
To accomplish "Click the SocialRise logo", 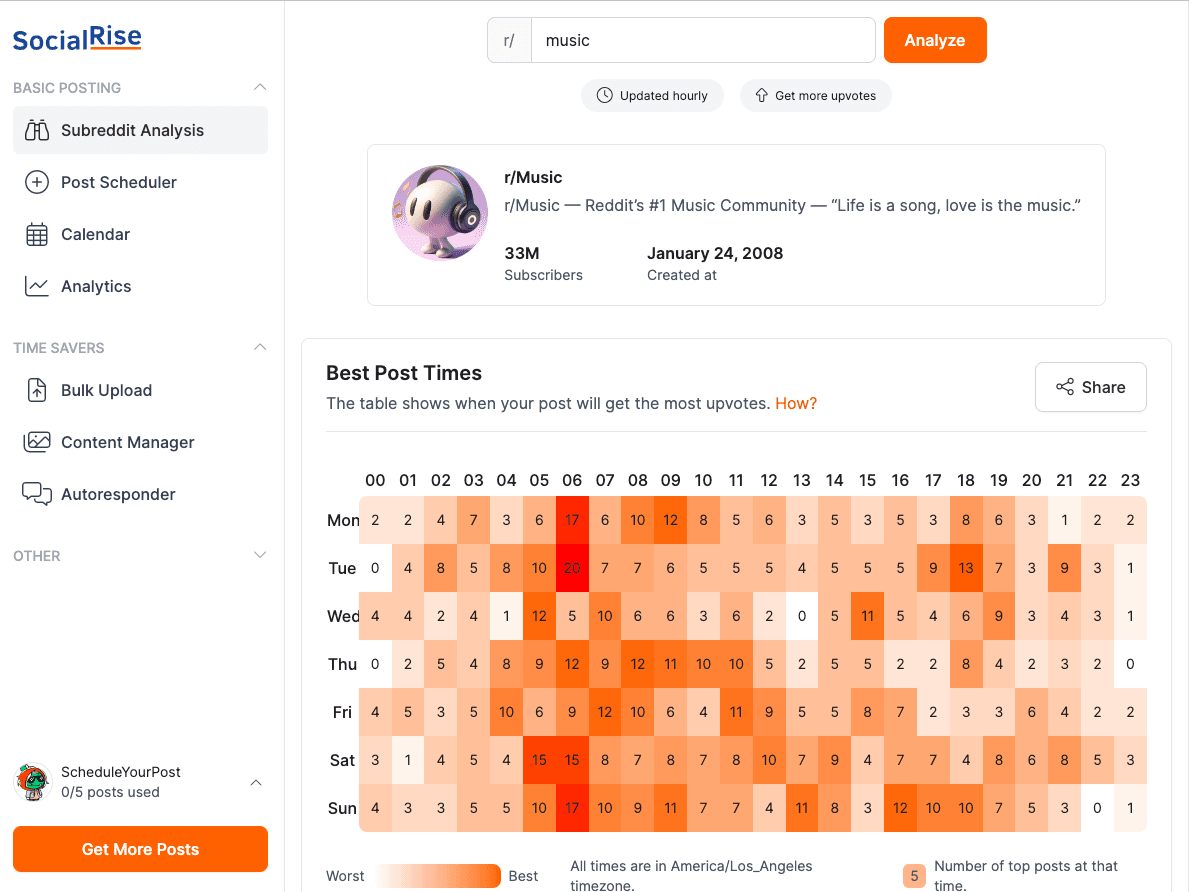I will [77, 40].
